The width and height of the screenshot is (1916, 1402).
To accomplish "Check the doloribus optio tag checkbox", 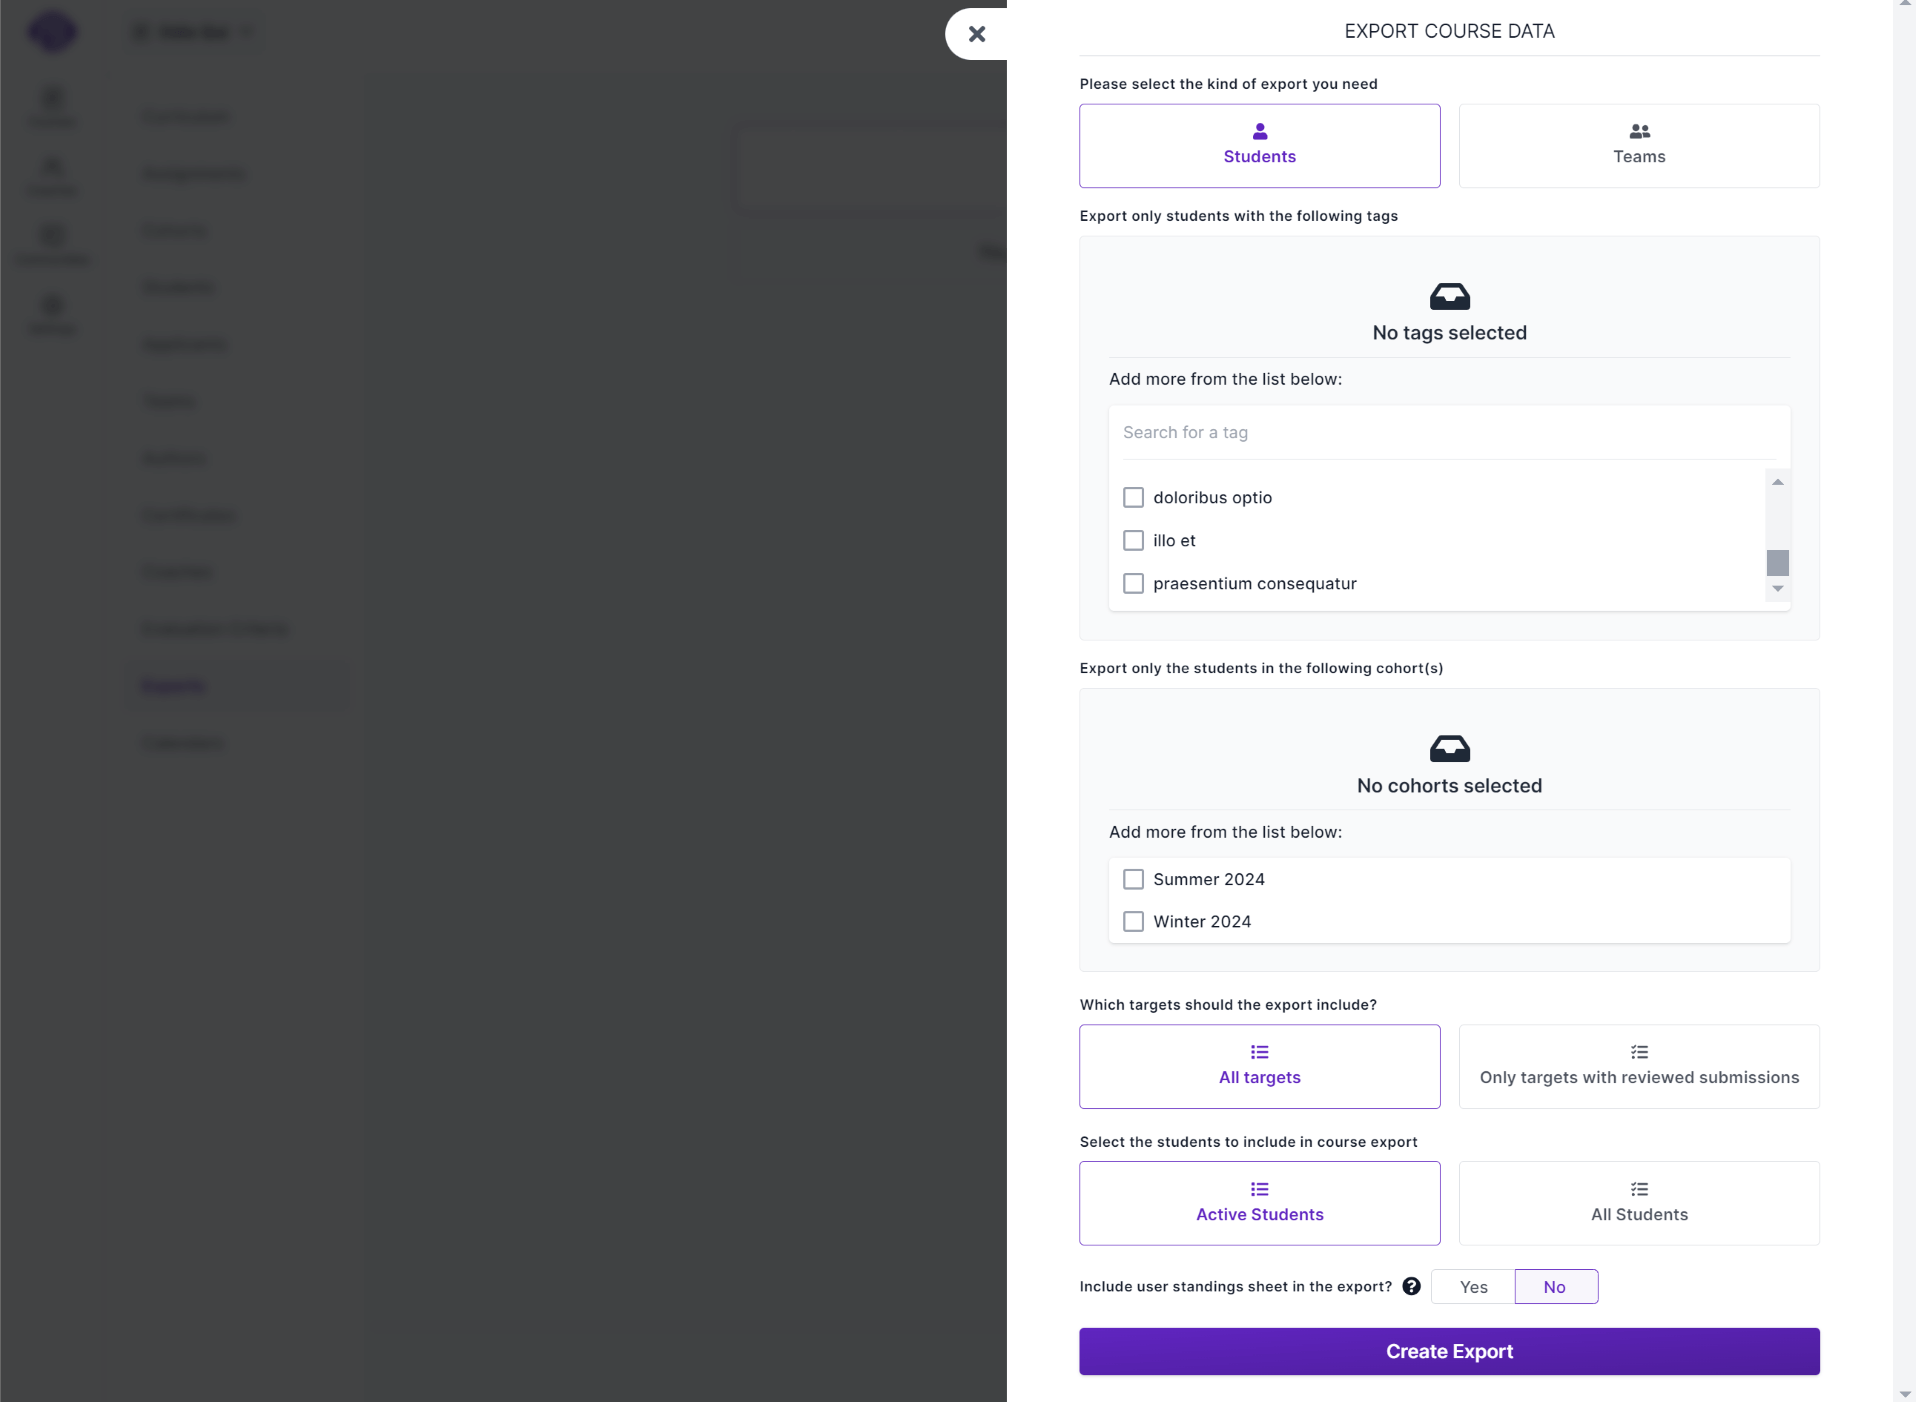I will (1132, 497).
